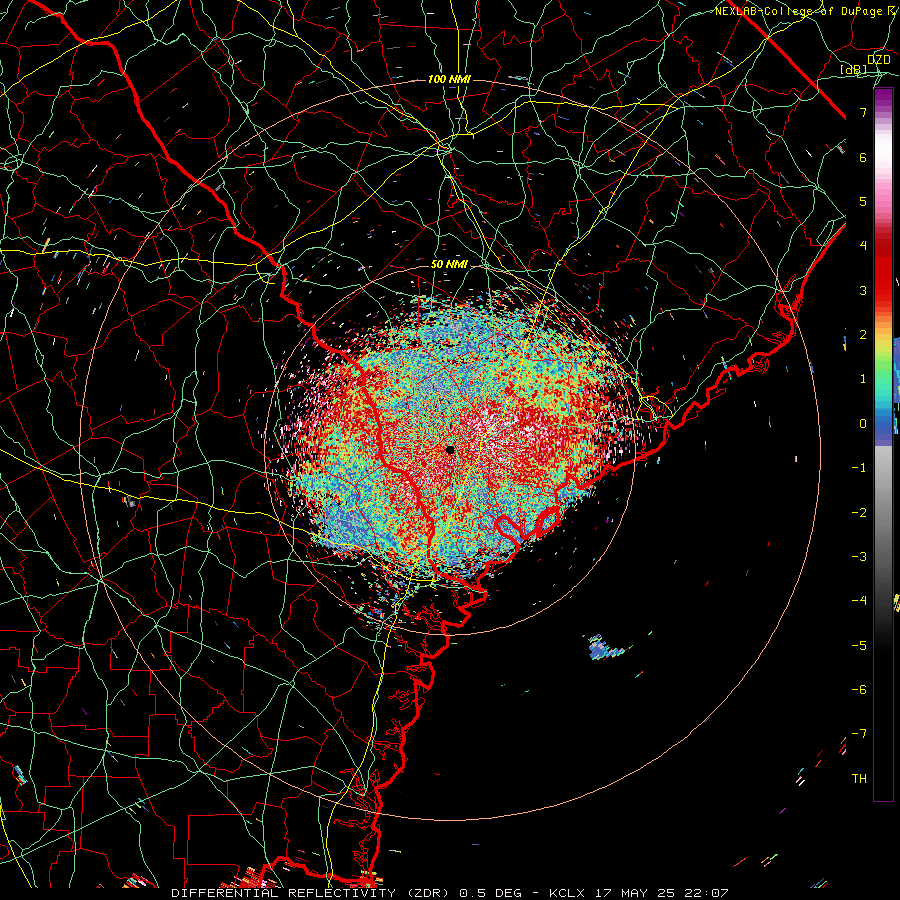
Task: Click the -6 value on the dB scale
Action: [x=859, y=690]
